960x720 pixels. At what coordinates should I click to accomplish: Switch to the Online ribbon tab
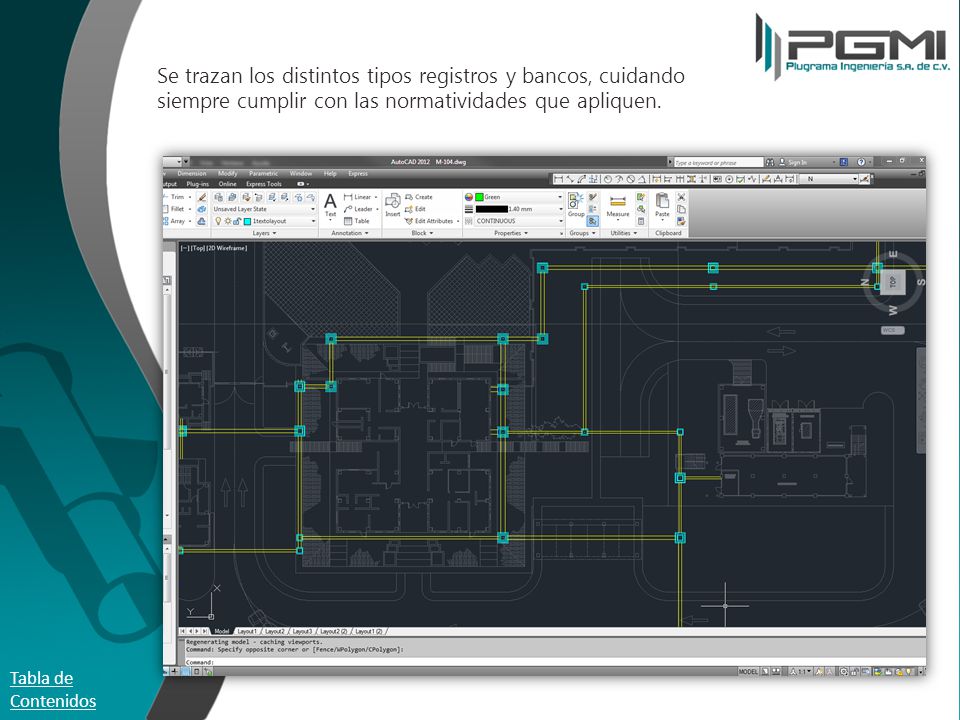(227, 184)
